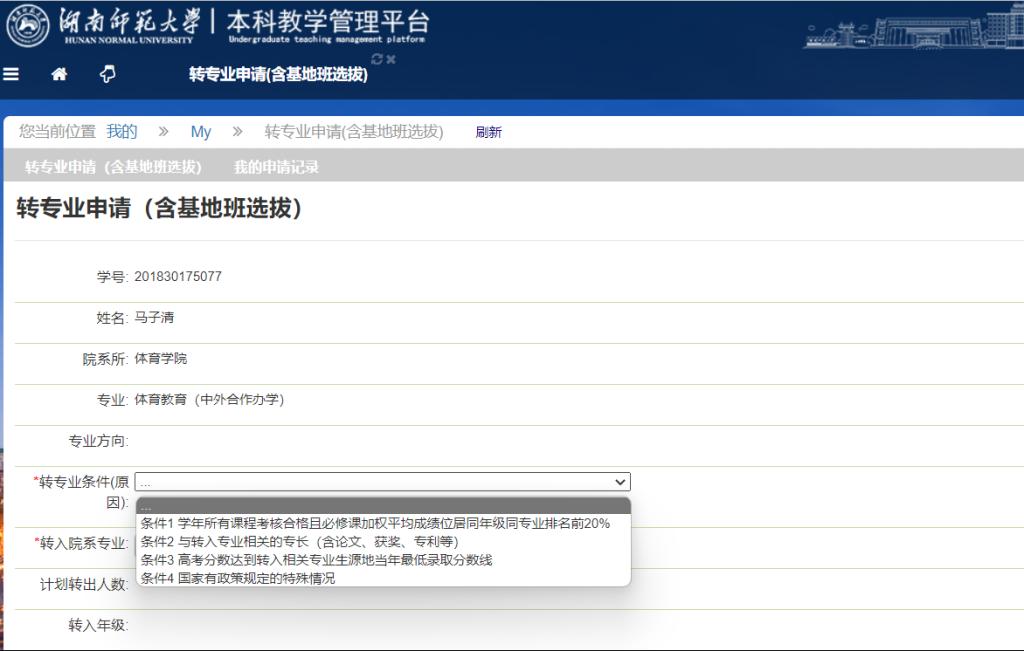
Task: Refresh the tab using the small reload icon
Action: click(376, 59)
